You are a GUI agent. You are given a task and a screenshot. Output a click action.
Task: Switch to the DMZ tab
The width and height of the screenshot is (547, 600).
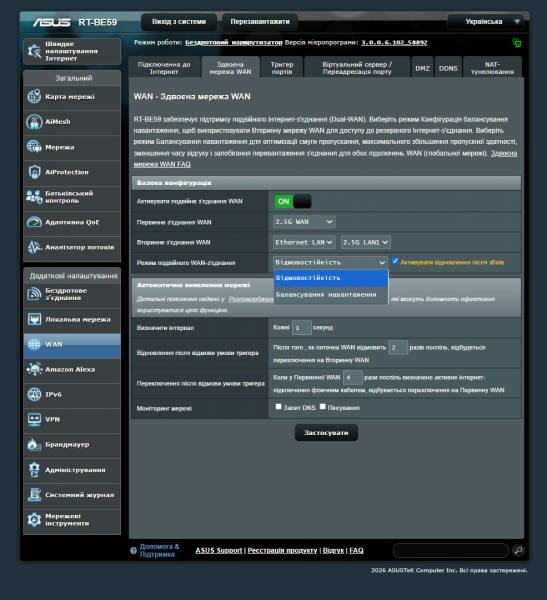pyautogui.click(x=423, y=68)
